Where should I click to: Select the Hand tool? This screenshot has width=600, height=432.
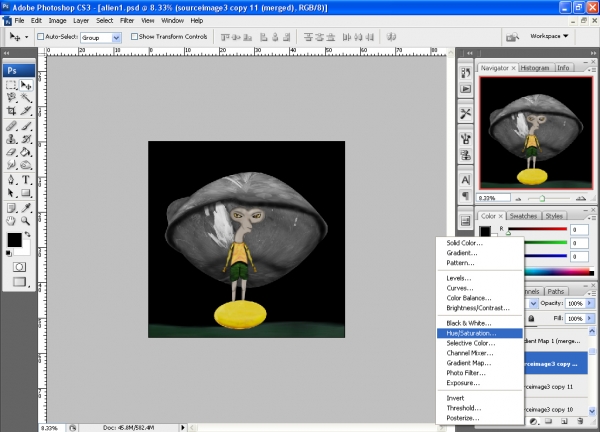[11, 221]
